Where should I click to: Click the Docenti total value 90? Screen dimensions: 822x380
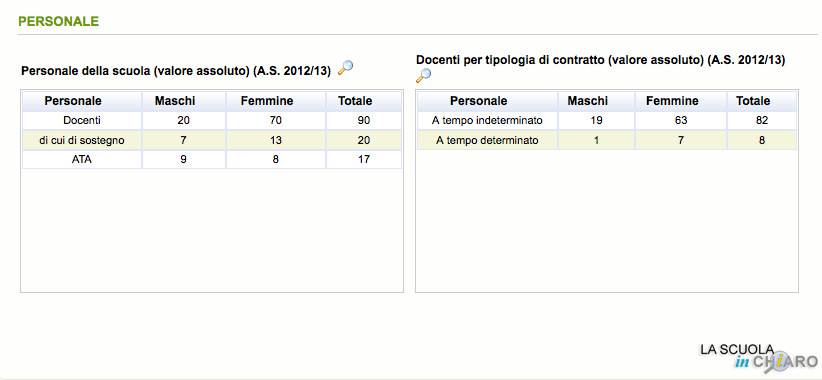364,121
